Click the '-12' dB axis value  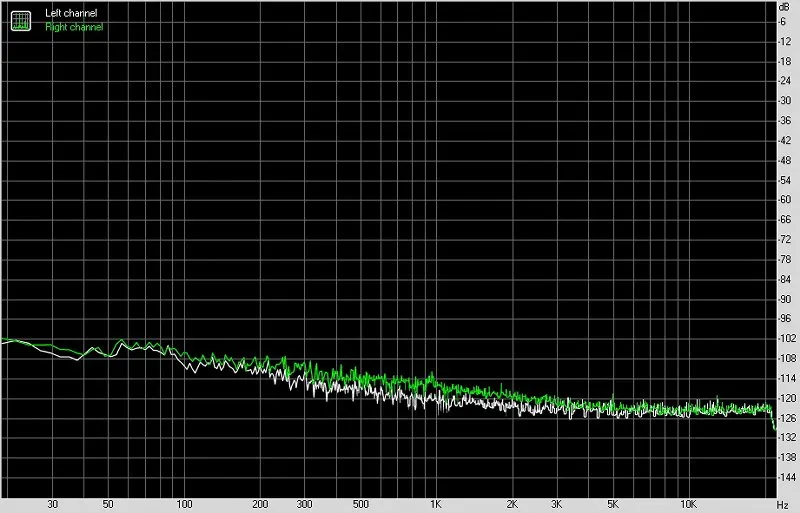pos(785,42)
